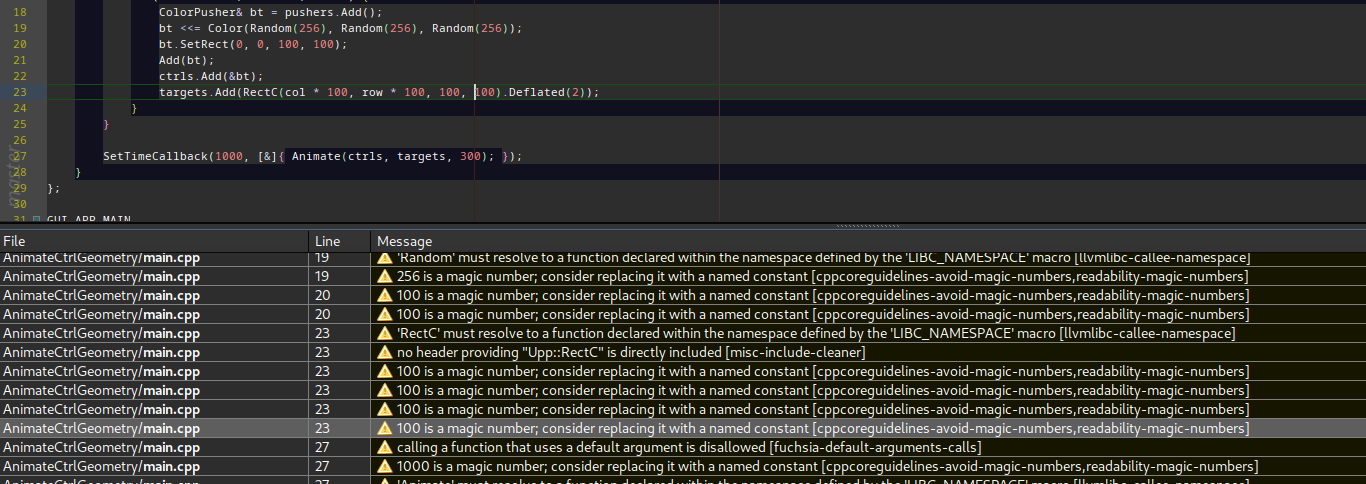
Task: Click warning icon on second line 20 message
Action: 384,315
